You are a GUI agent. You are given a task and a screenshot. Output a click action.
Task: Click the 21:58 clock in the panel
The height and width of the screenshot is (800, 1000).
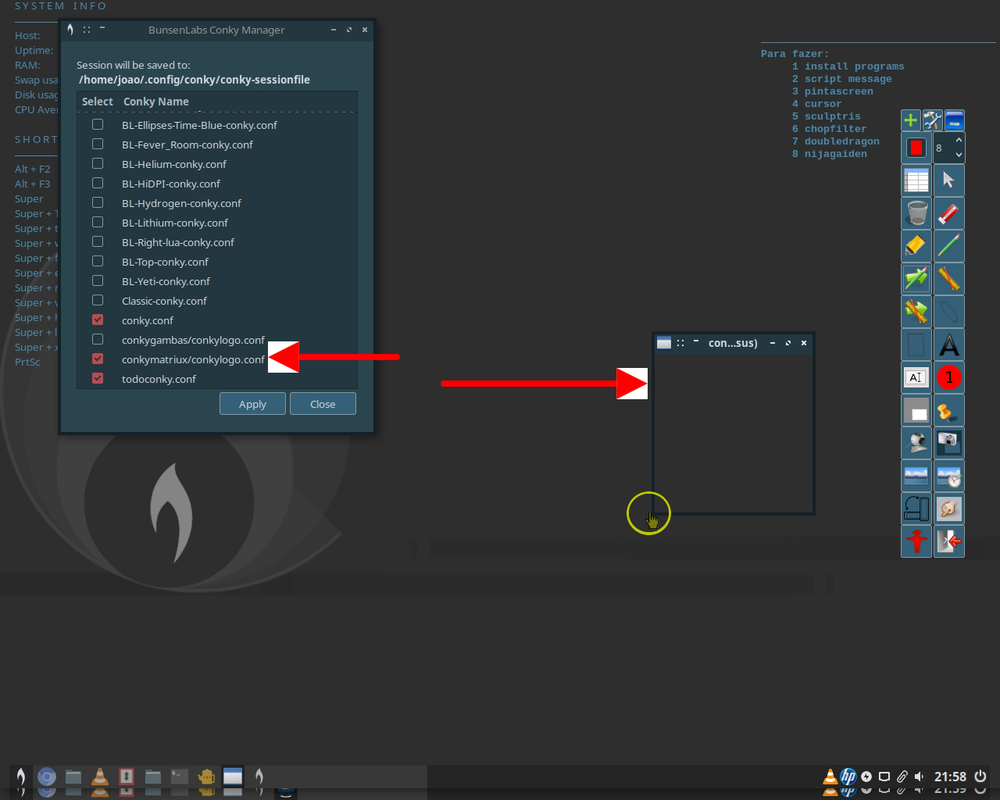click(950, 776)
